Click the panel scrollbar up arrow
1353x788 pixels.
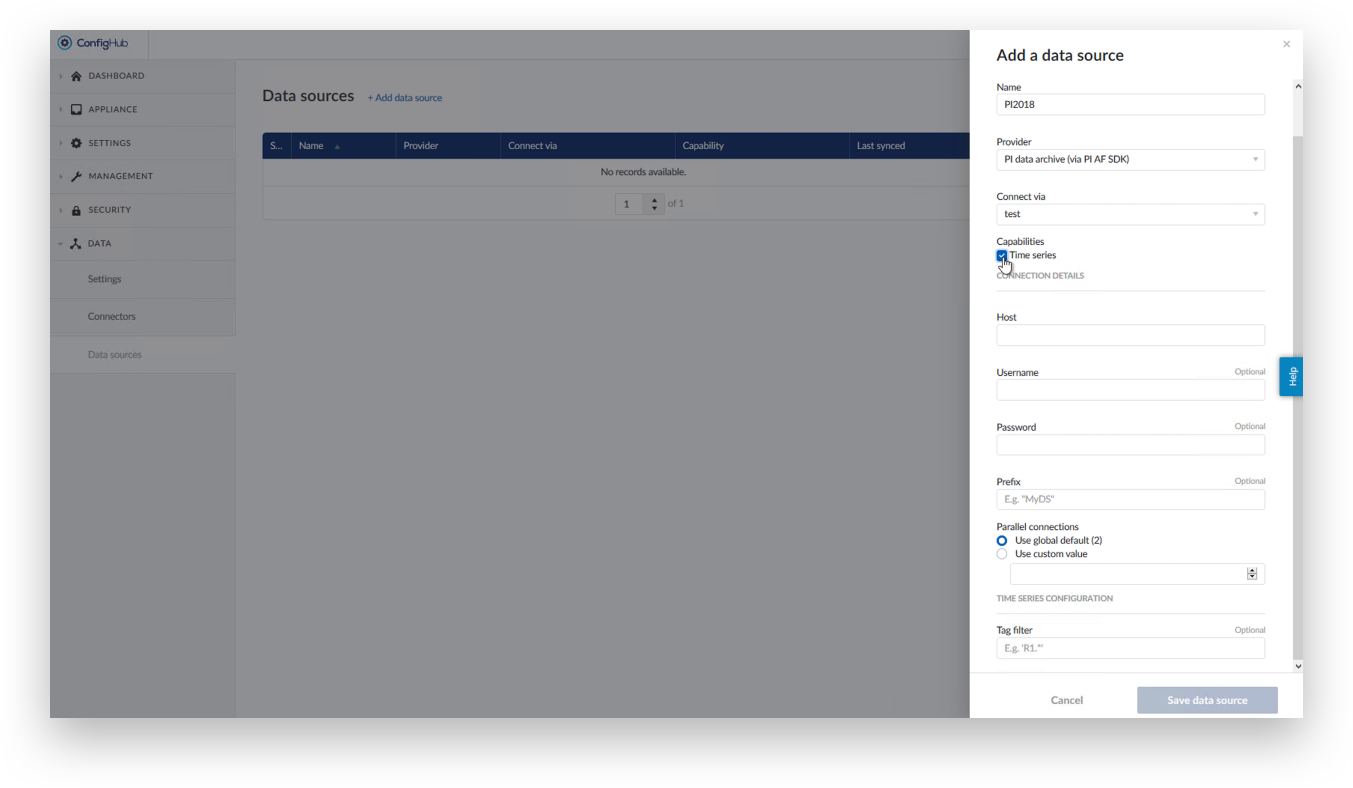1298,86
